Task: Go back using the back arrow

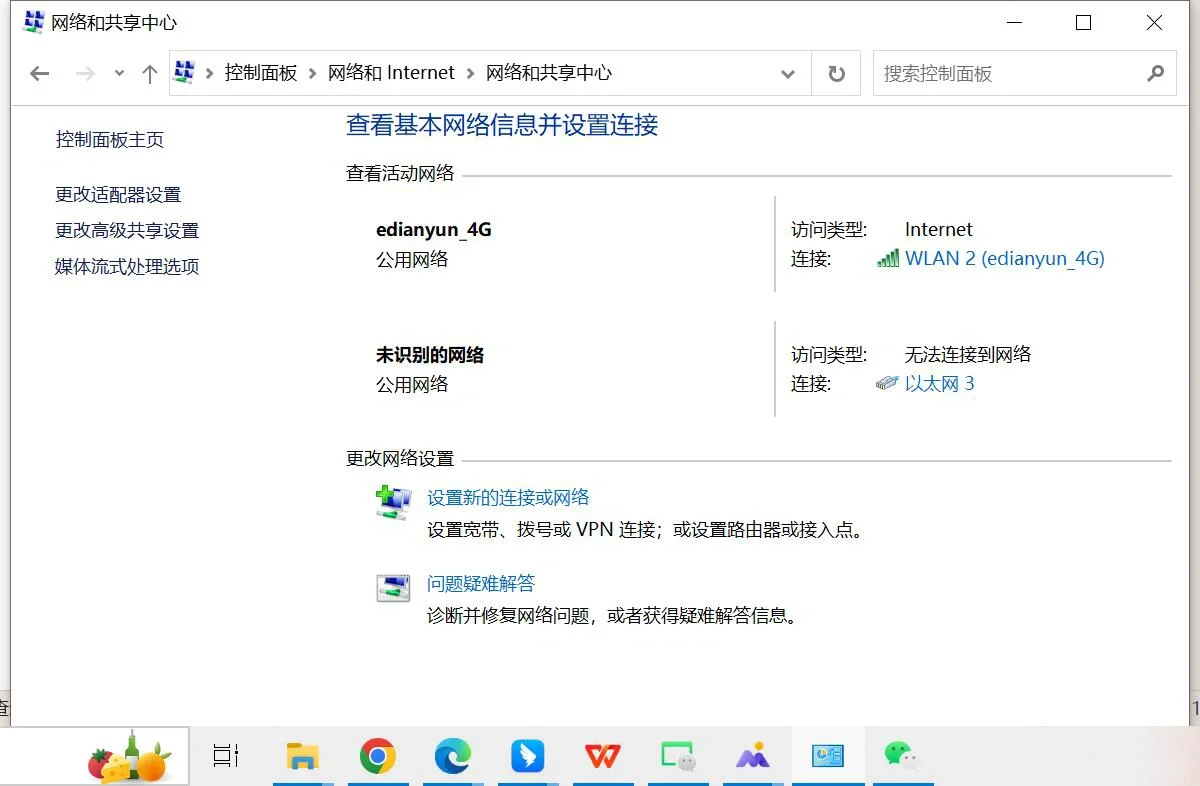Action: click(38, 72)
